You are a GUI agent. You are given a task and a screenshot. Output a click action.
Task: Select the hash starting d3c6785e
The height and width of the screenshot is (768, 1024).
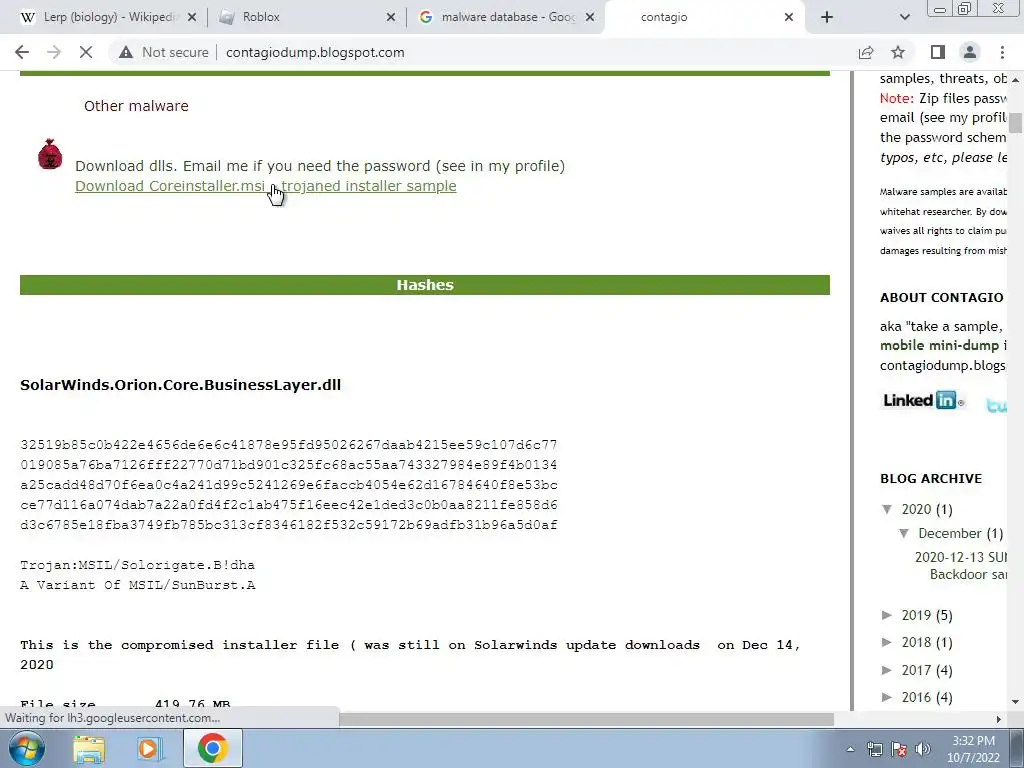pos(289,525)
